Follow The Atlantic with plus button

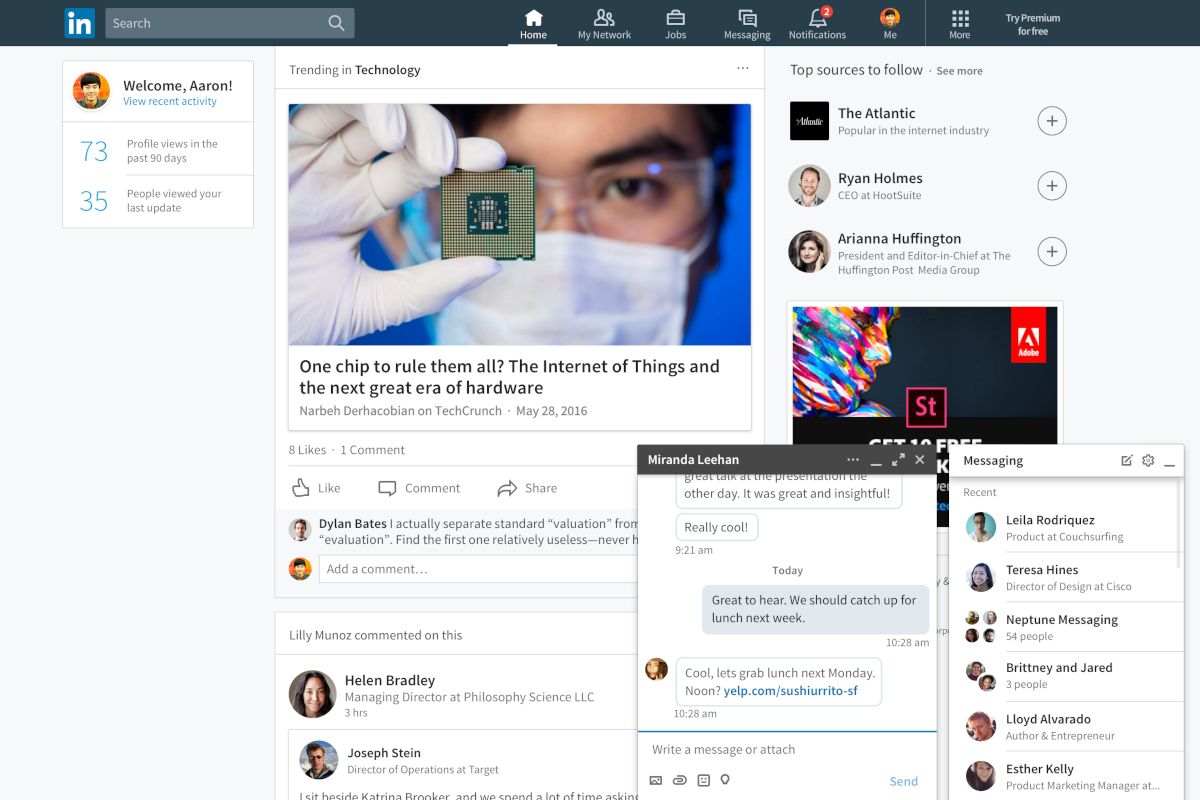point(1051,122)
